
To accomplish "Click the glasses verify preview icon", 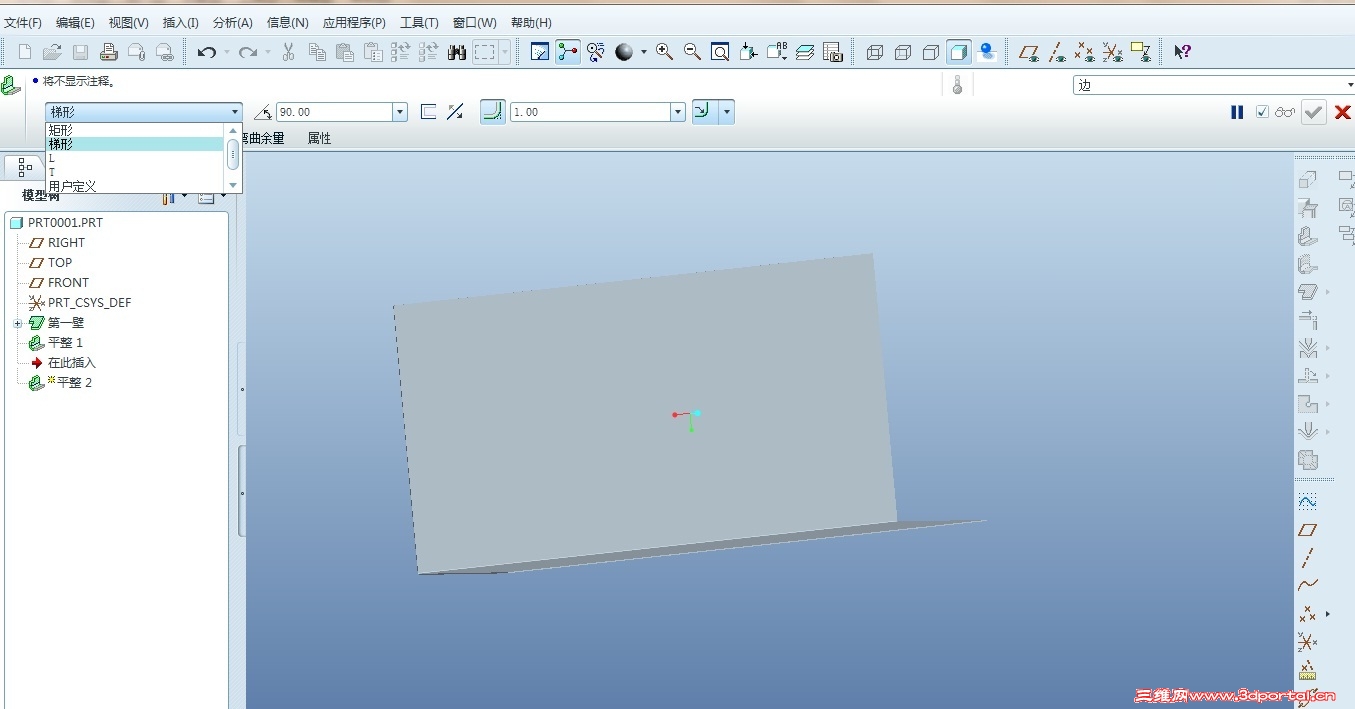I will pos(1285,112).
